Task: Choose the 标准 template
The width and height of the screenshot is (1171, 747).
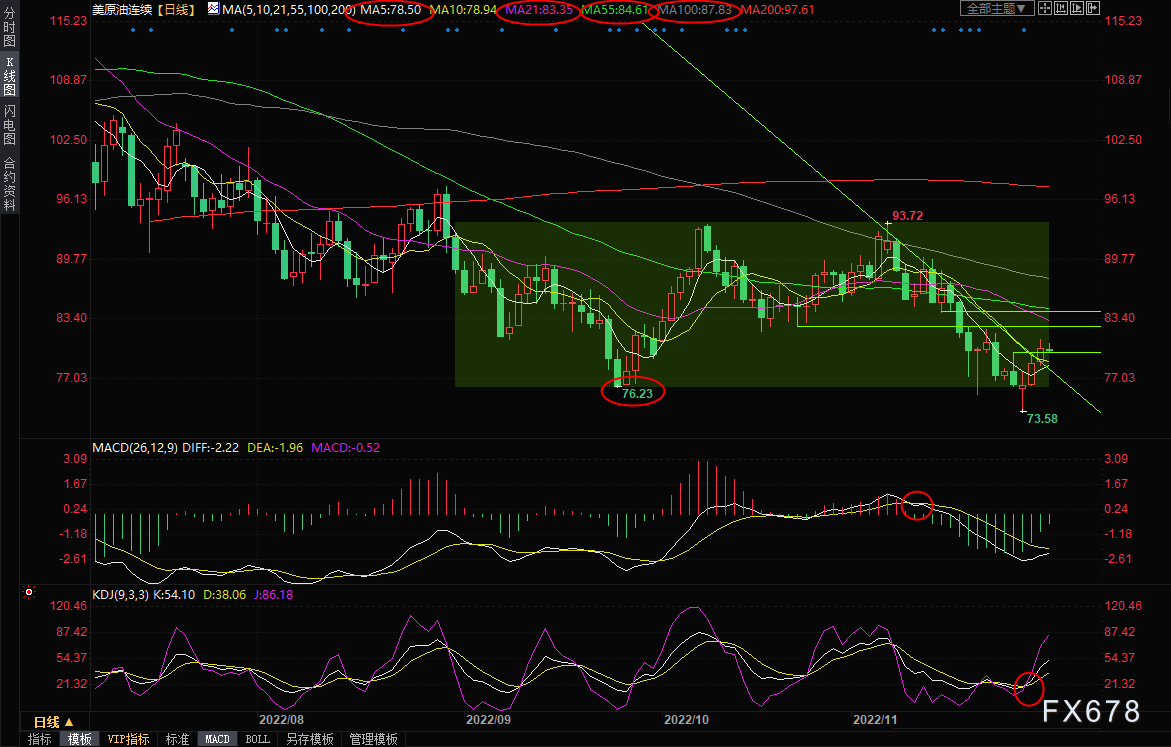Action: [177, 739]
